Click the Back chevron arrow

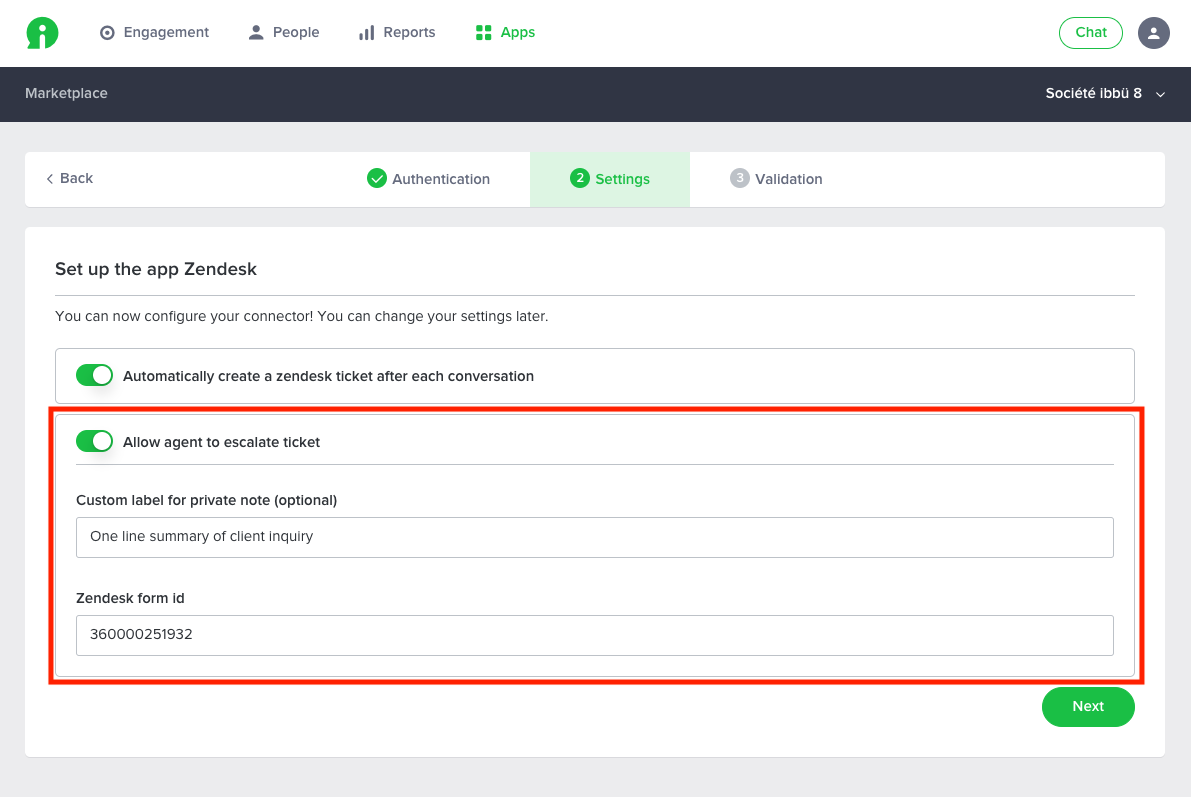(49, 179)
